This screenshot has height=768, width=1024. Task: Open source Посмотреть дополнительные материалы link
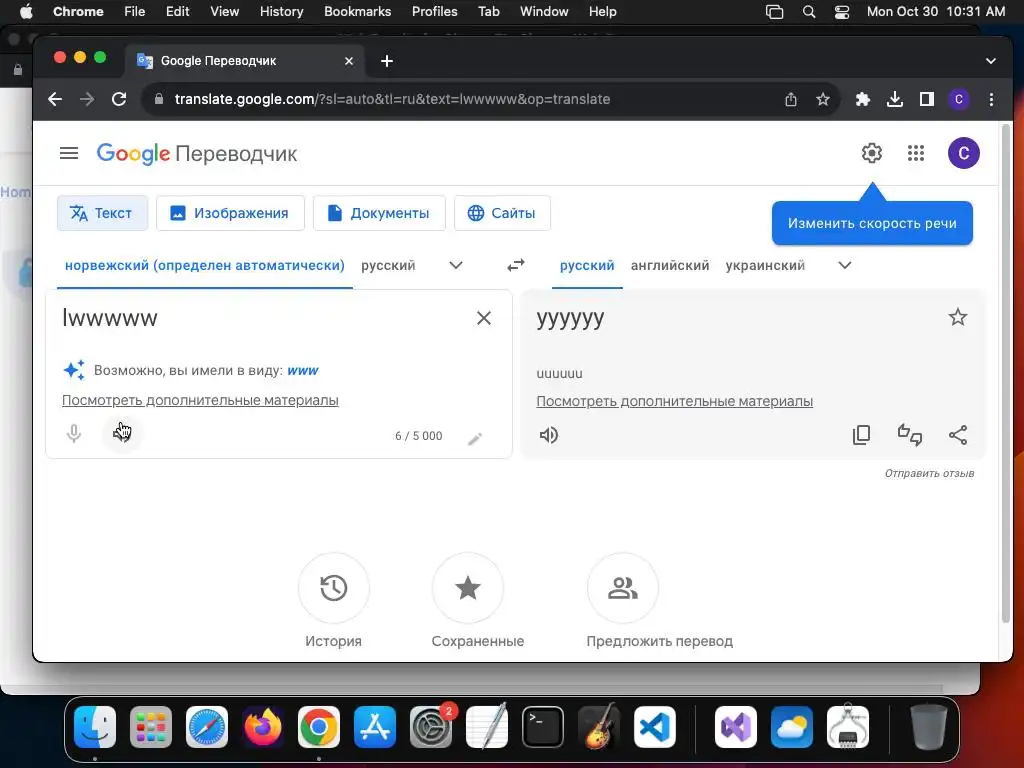click(x=200, y=400)
